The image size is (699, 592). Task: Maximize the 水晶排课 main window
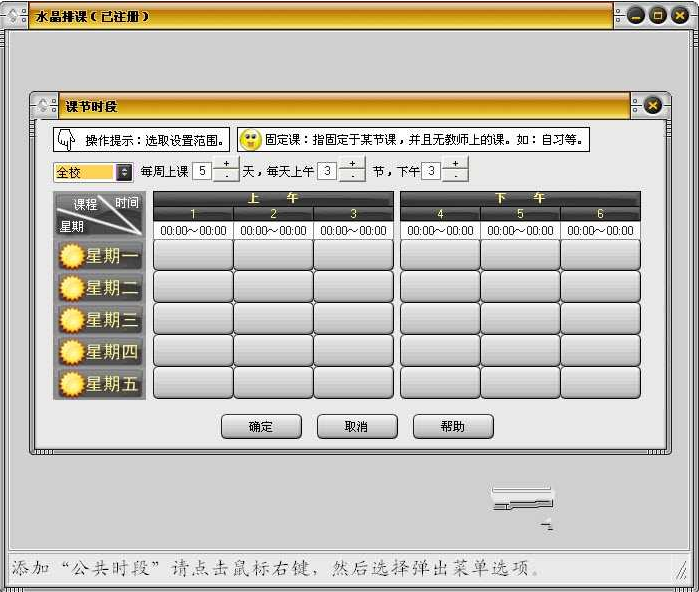pos(658,16)
